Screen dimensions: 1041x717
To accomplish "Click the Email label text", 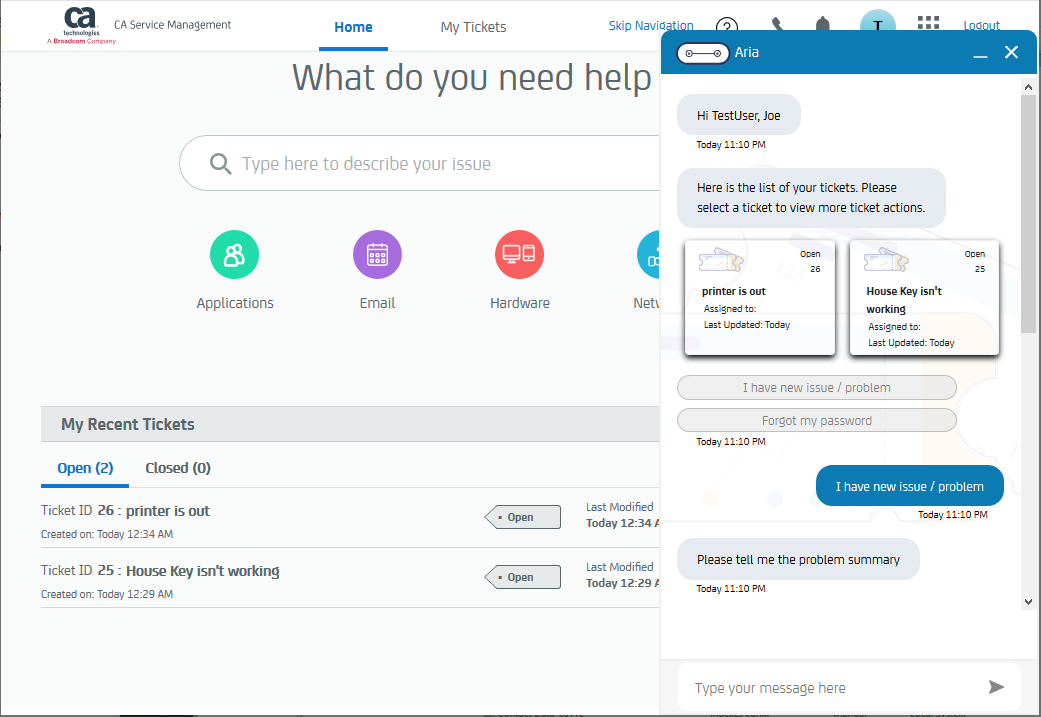I will tap(377, 303).
